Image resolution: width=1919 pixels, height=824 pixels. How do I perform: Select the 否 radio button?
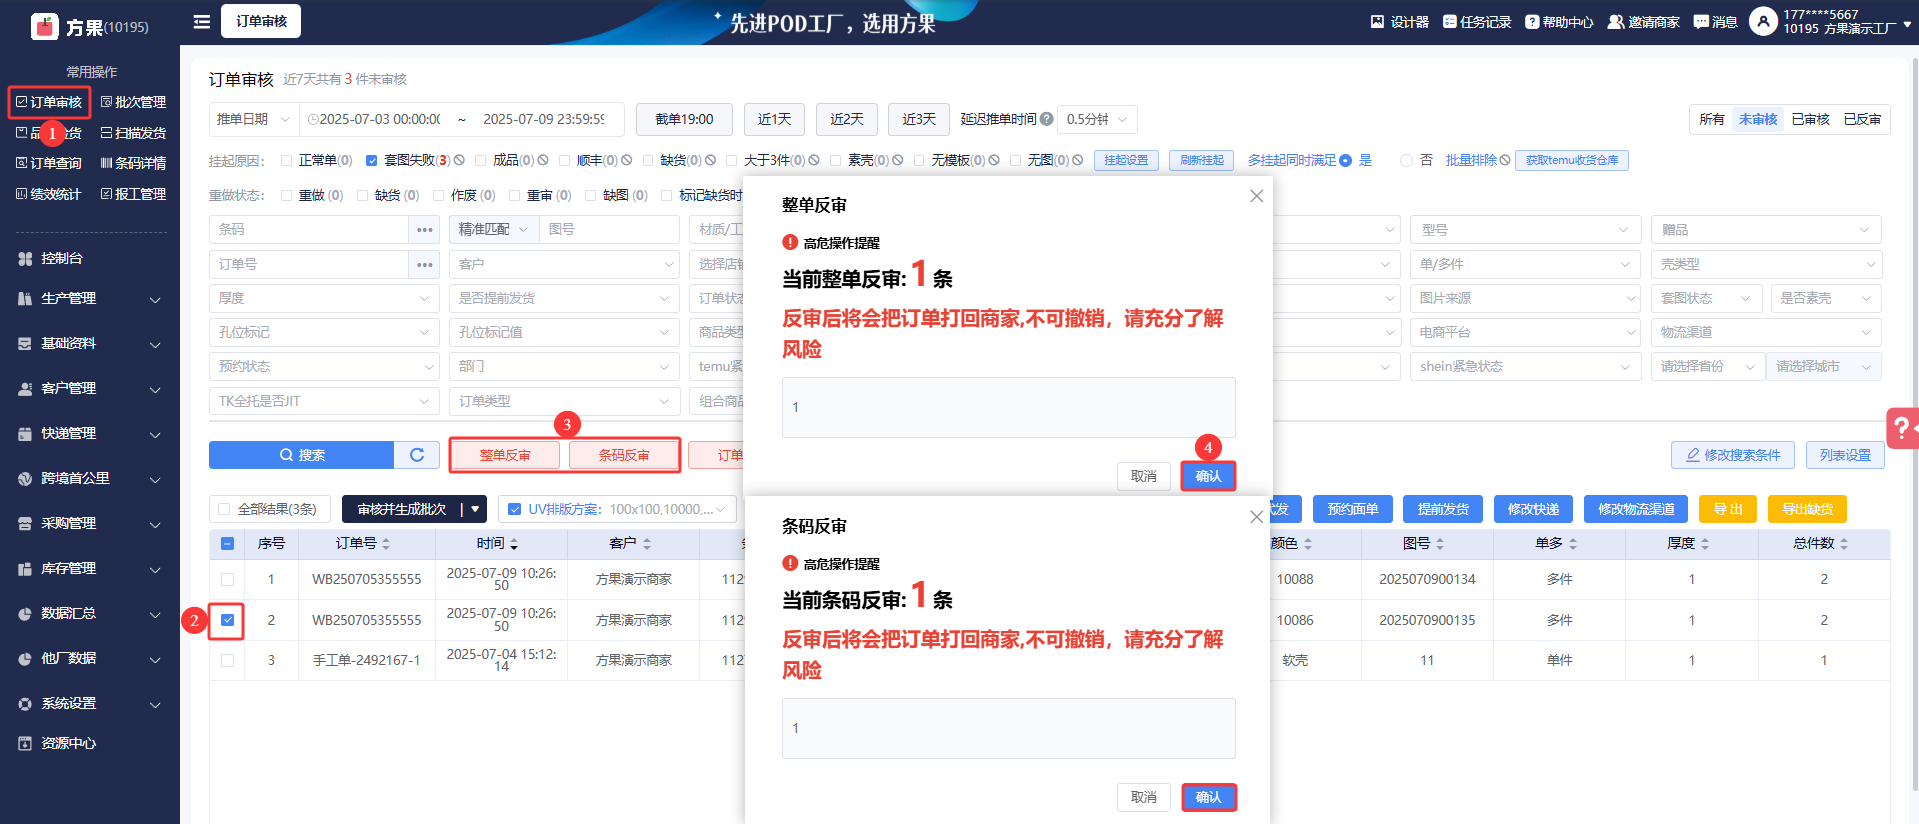coord(1406,160)
